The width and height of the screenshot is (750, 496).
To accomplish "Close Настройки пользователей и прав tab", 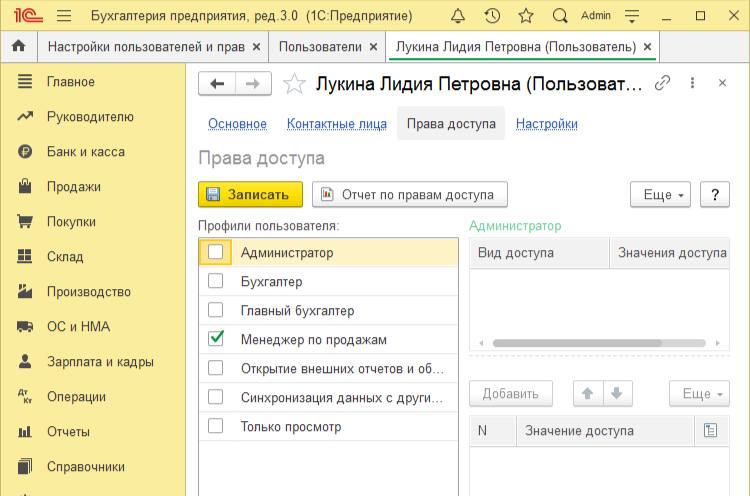I will (256, 47).
